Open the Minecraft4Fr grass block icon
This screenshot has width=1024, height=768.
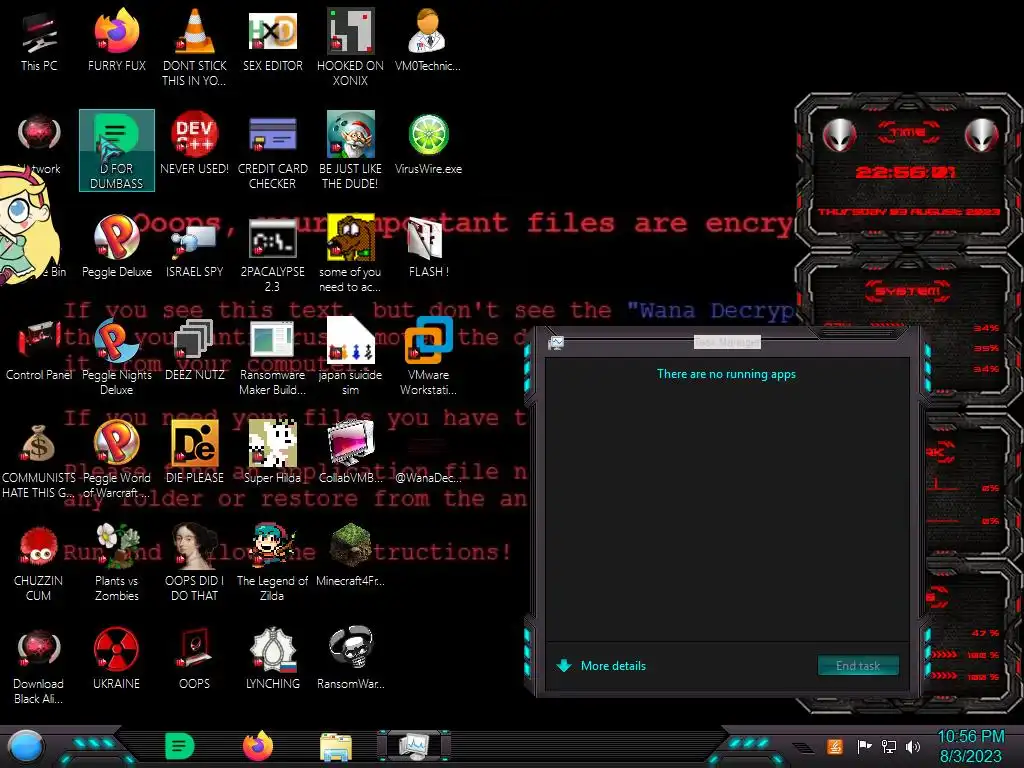click(x=350, y=555)
